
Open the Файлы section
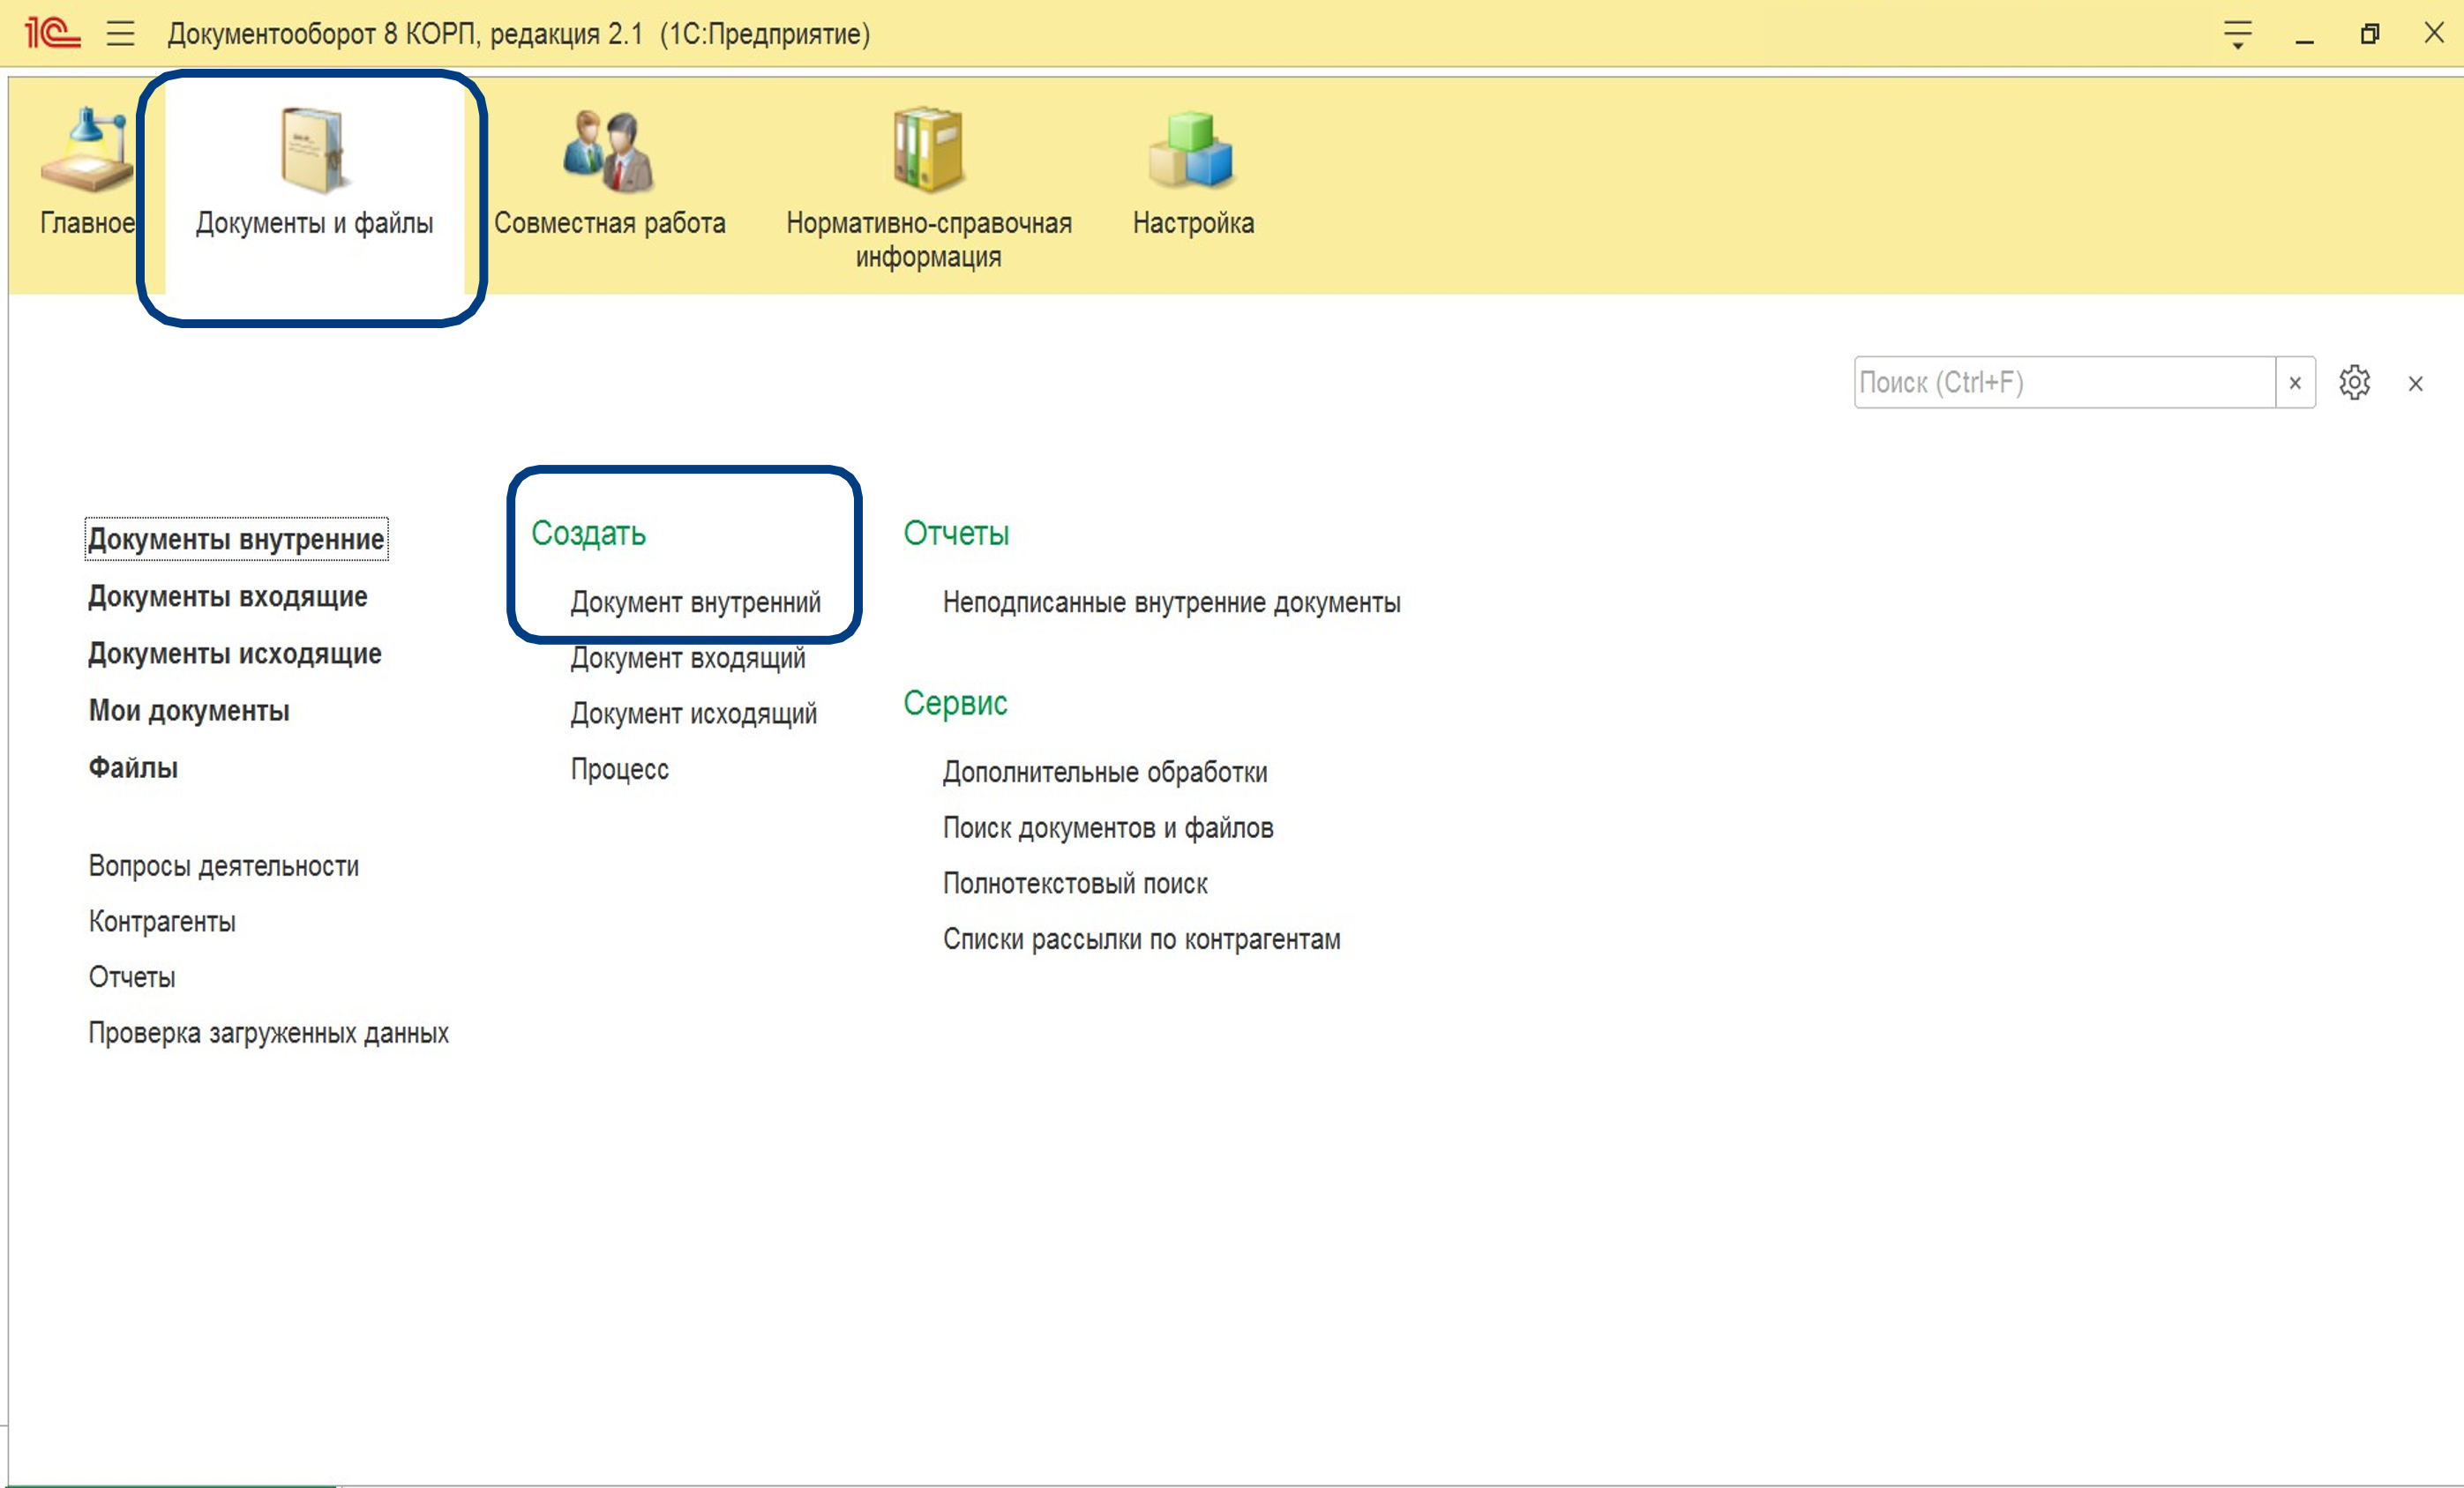coord(133,768)
